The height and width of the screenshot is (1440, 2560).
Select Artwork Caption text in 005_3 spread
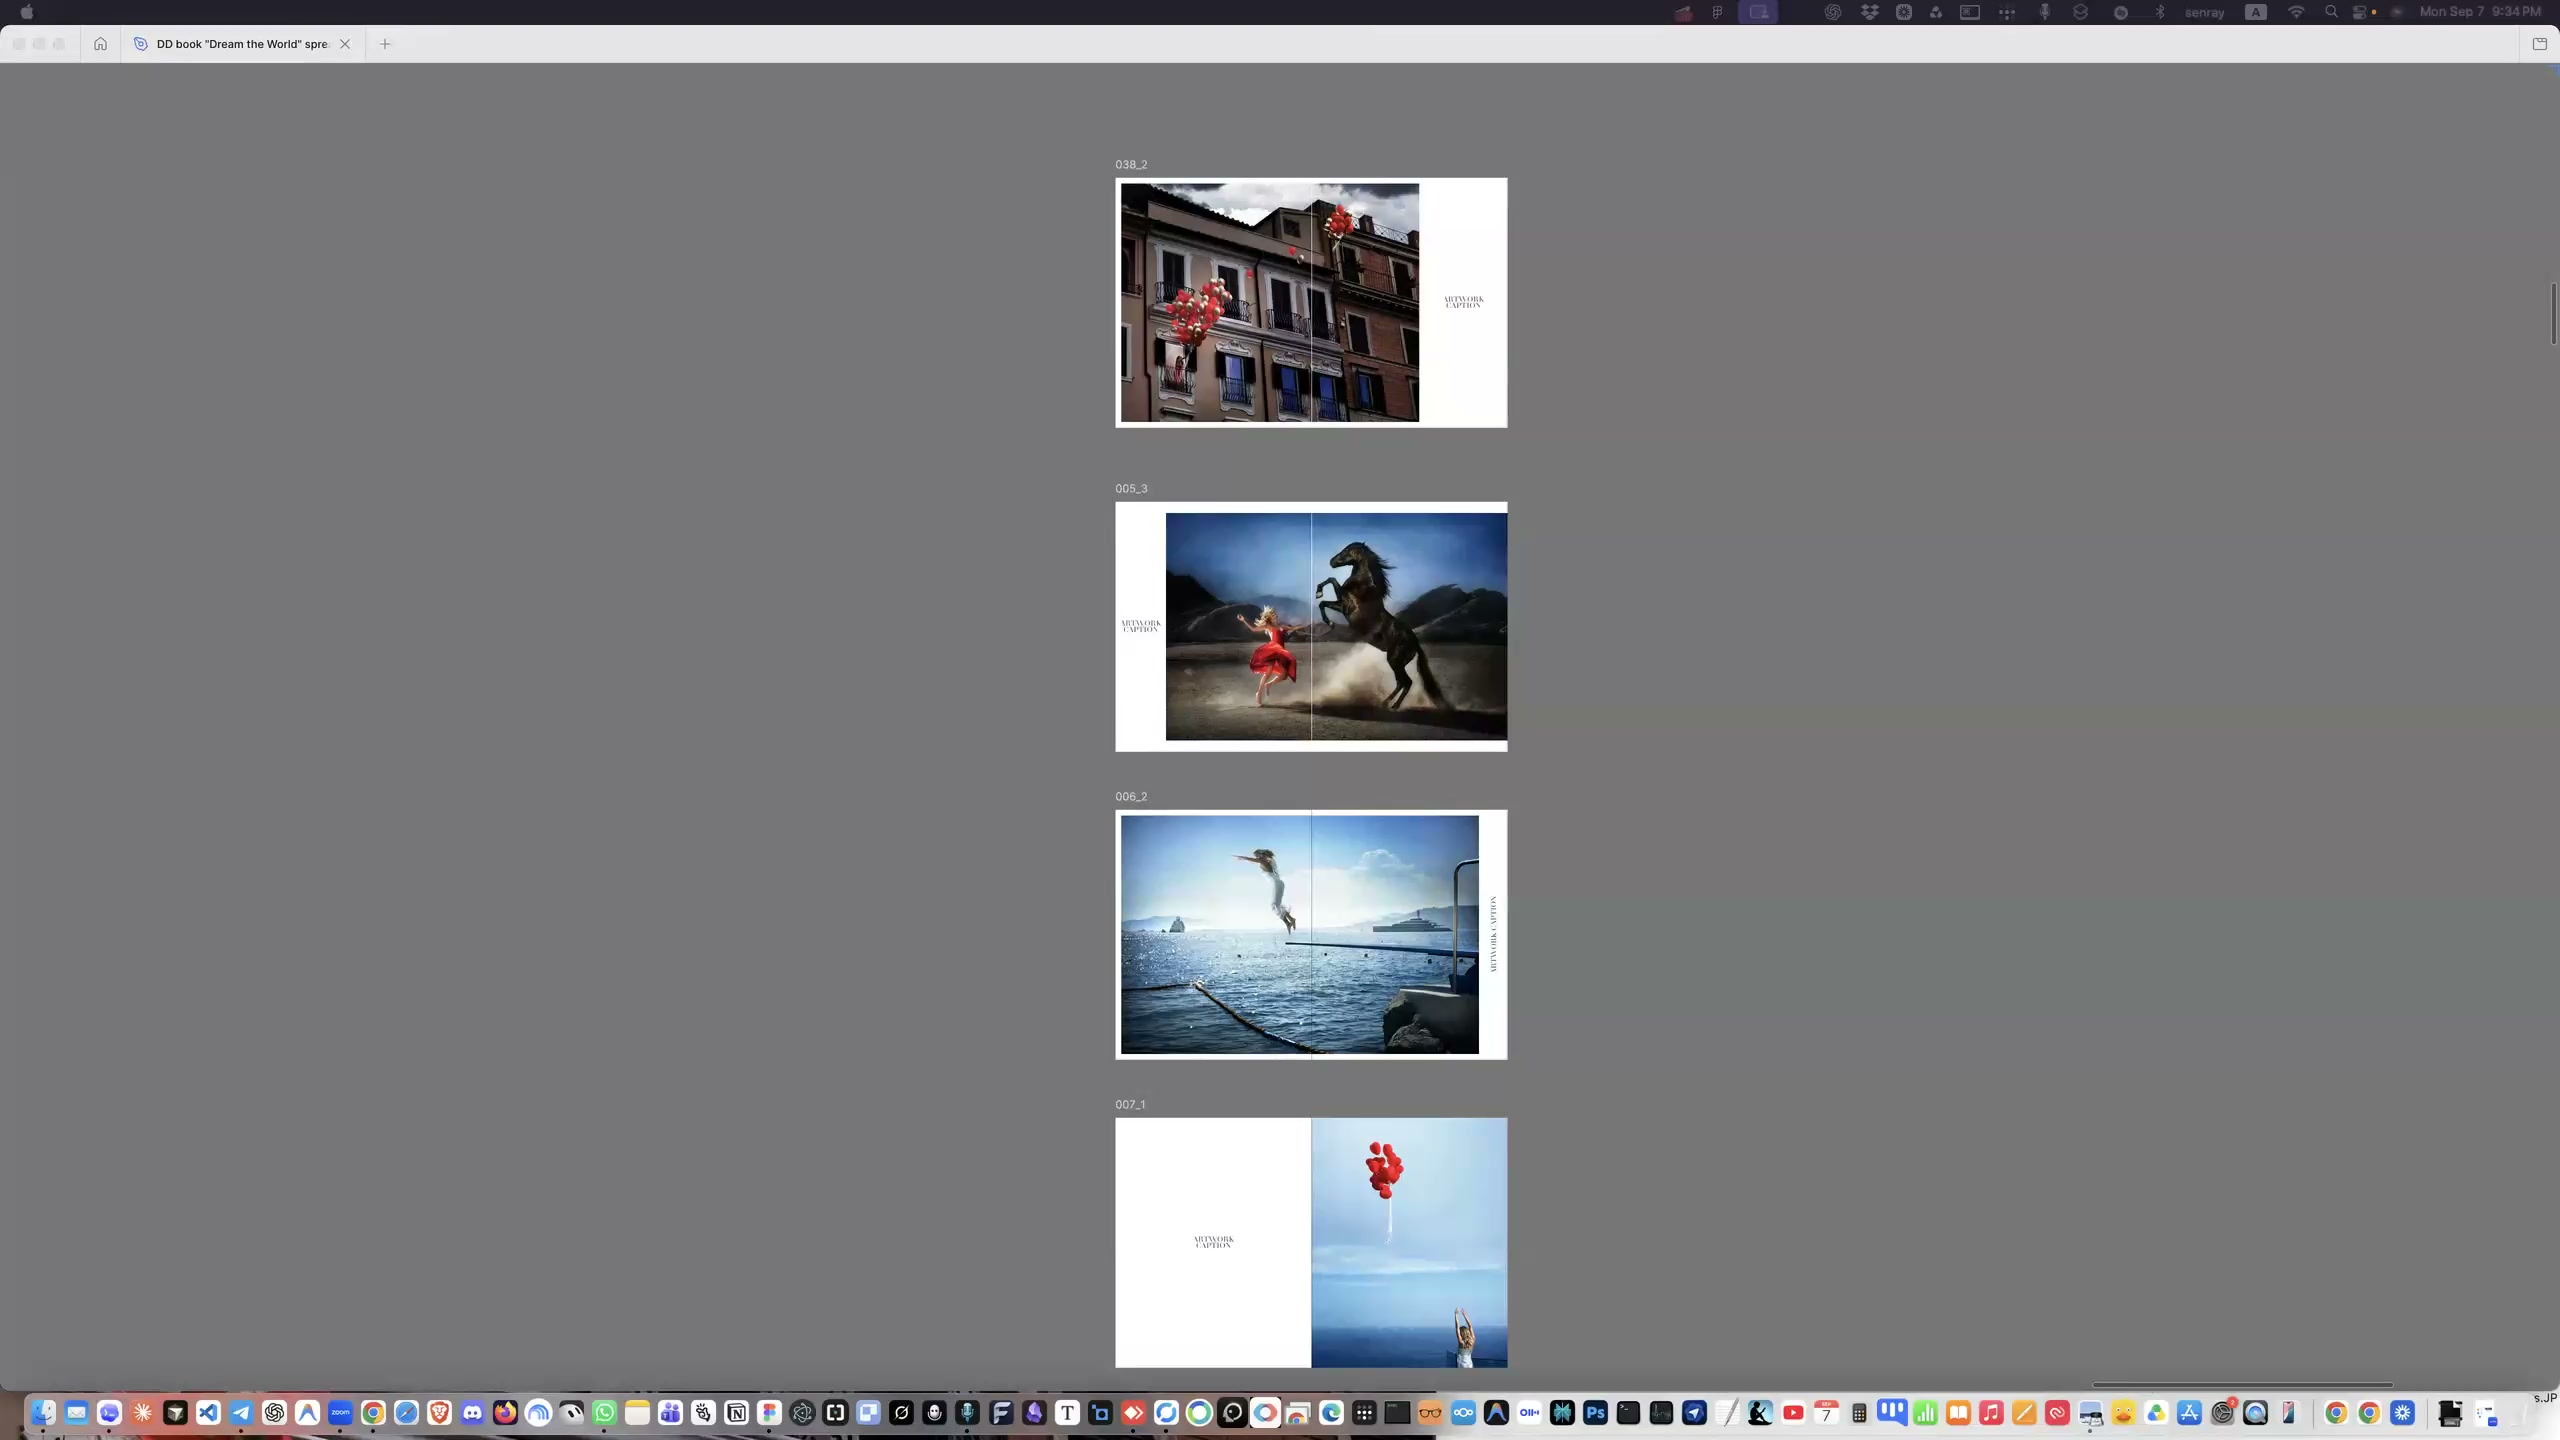point(1141,626)
